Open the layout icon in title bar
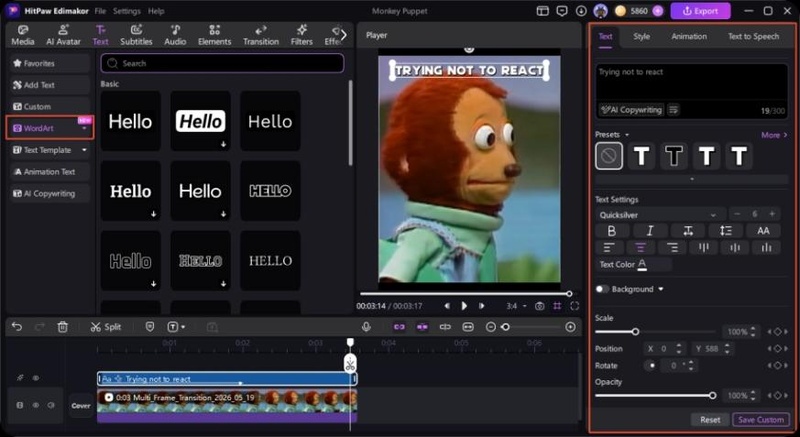Screen dimensions: 800x437 click(543, 11)
